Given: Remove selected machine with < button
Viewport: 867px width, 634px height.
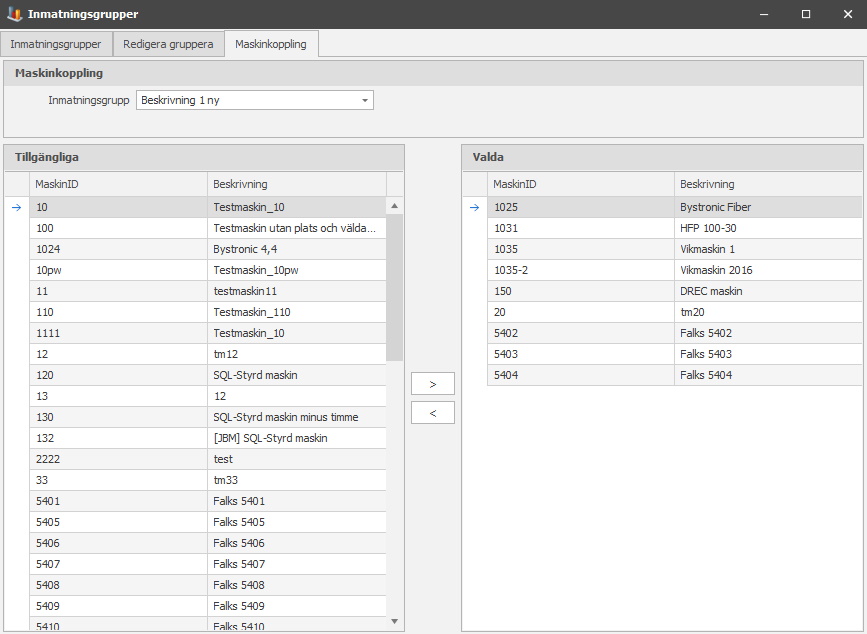Looking at the screenshot, I should tap(433, 413).
